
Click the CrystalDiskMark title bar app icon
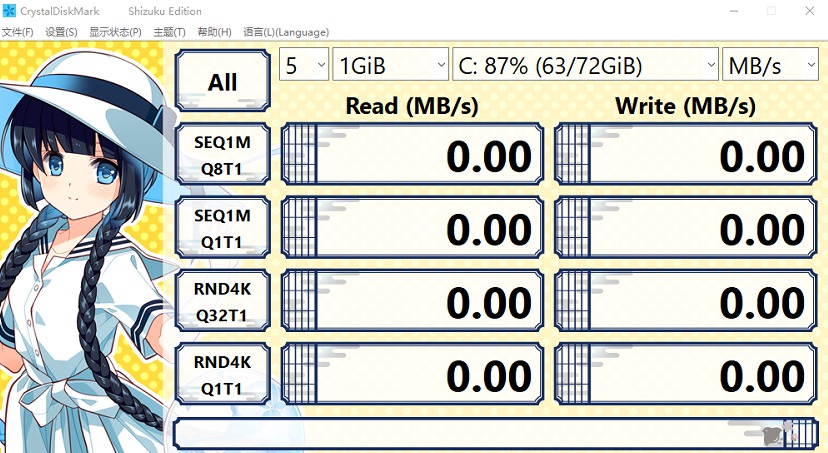9,11
